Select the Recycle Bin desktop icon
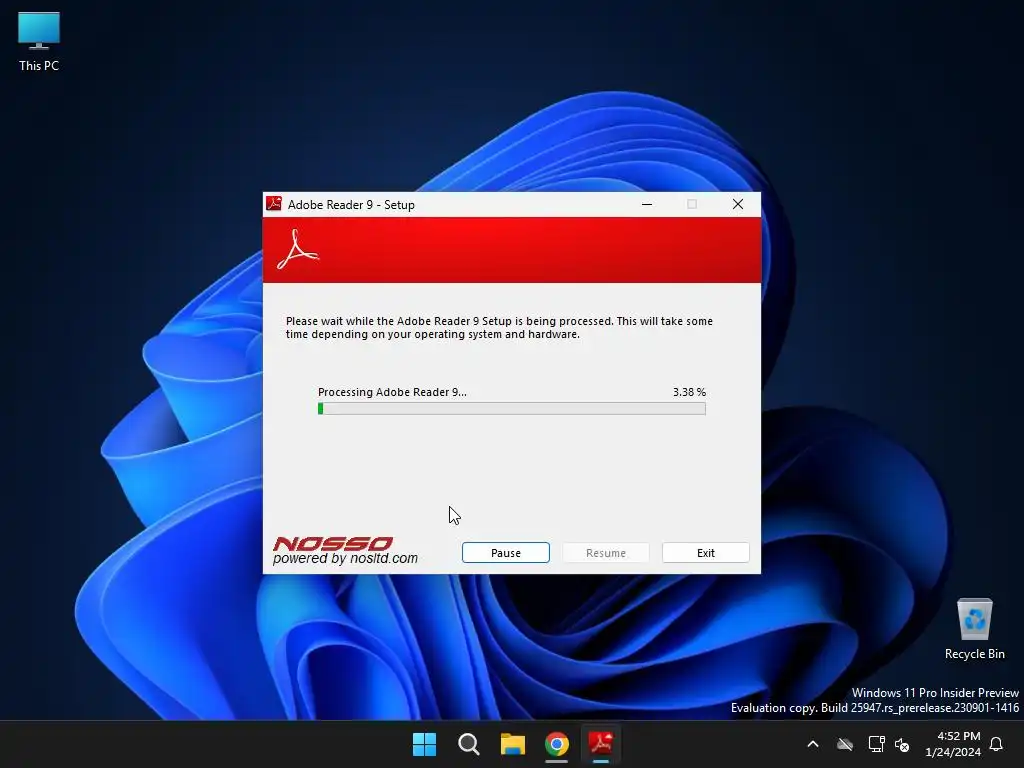This screenshot has height=768, width=1024. [x=974, y=630]
